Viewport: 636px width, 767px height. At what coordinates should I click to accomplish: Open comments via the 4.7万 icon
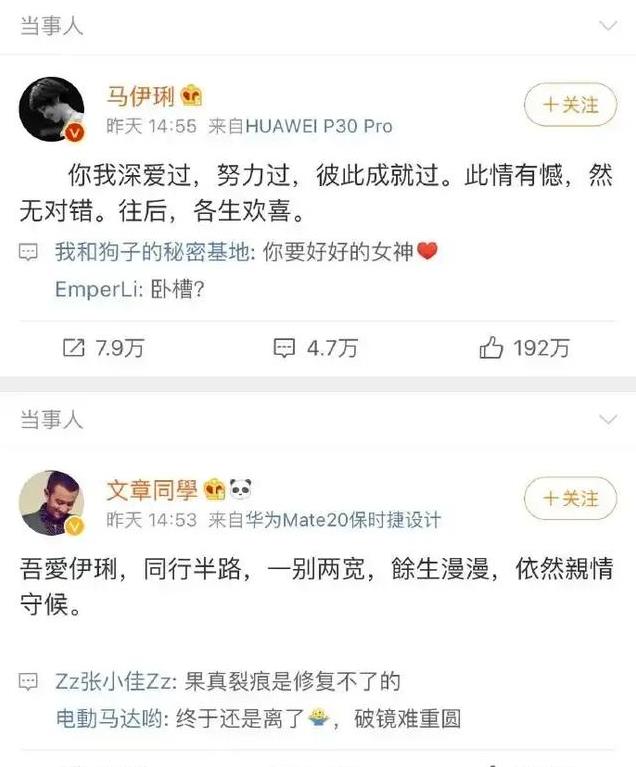pyautogui.click(x=284, y=348)
